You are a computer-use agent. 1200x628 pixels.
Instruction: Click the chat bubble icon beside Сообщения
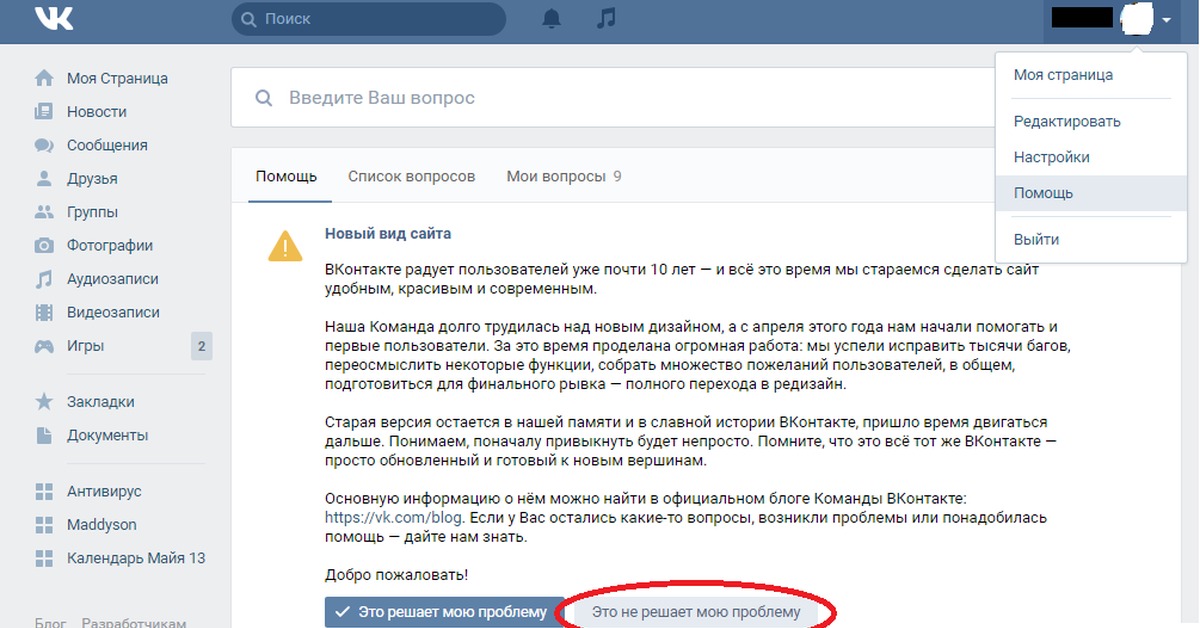[44, 145]
